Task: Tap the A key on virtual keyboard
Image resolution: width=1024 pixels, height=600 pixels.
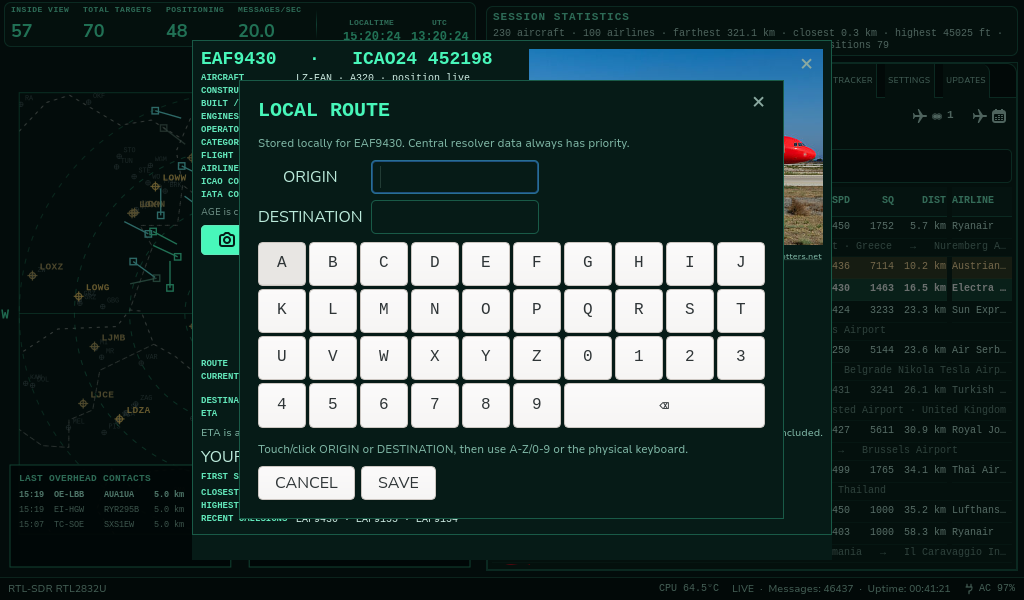Action: coord(281,264)
